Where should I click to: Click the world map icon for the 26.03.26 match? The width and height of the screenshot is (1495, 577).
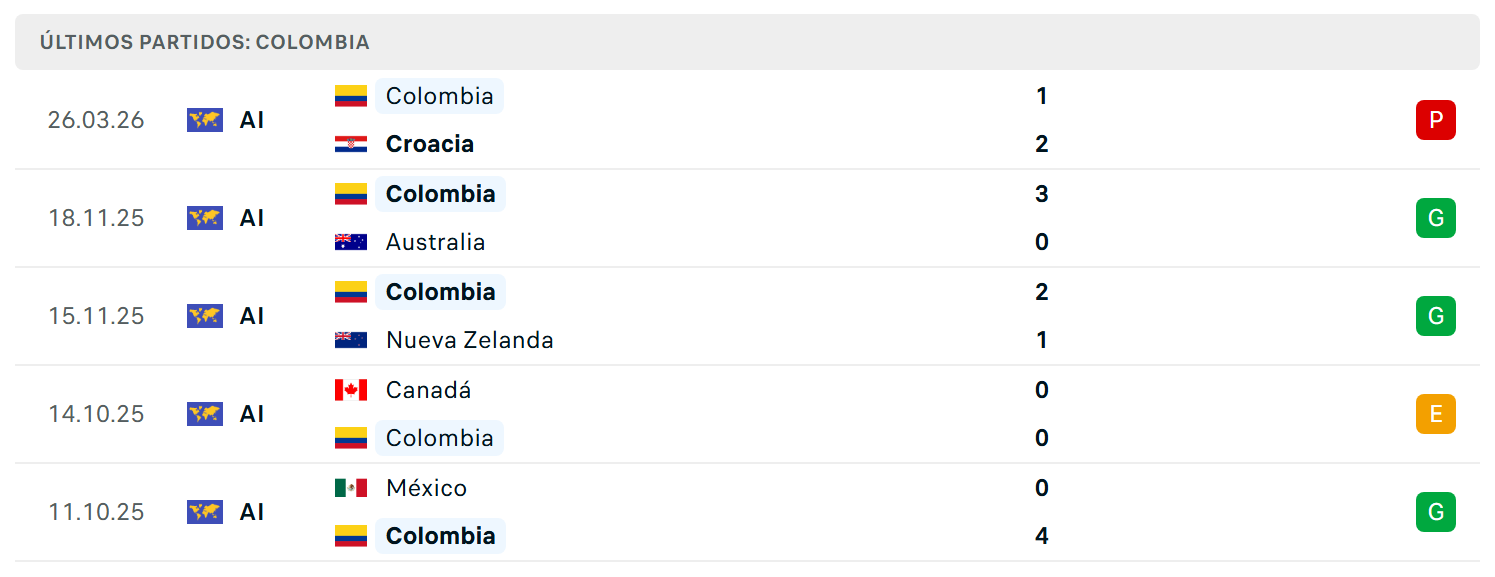[205, 120]
